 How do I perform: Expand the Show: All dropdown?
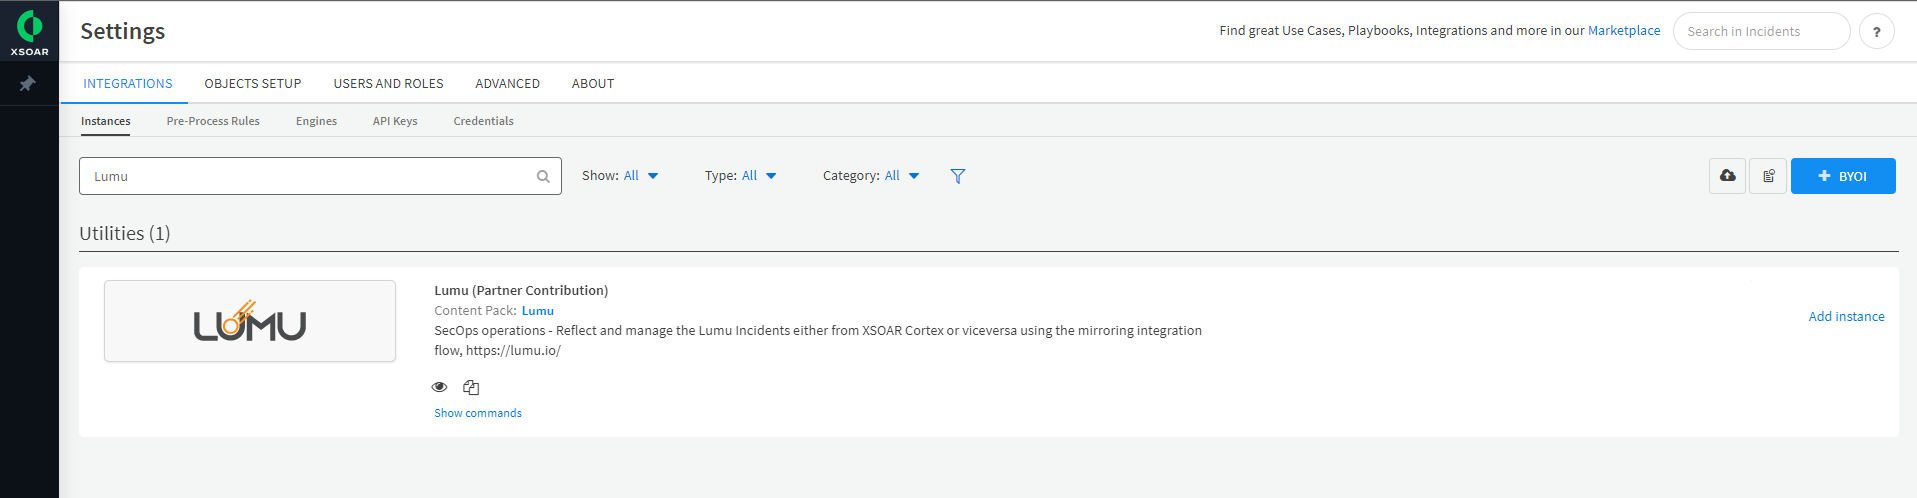(620, 176)
